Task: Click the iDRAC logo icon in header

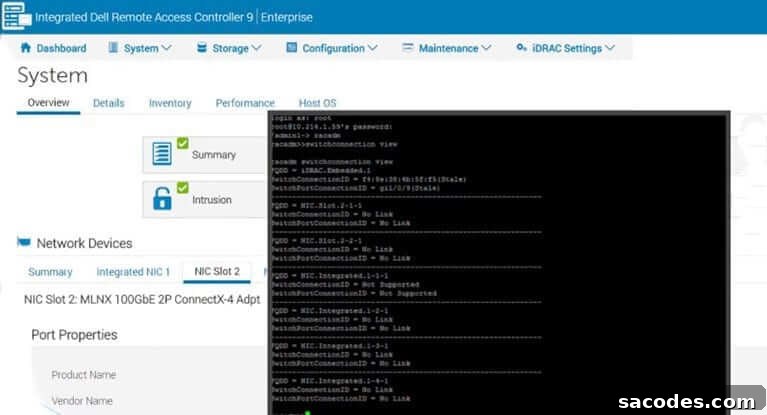Action: (17, 16)
